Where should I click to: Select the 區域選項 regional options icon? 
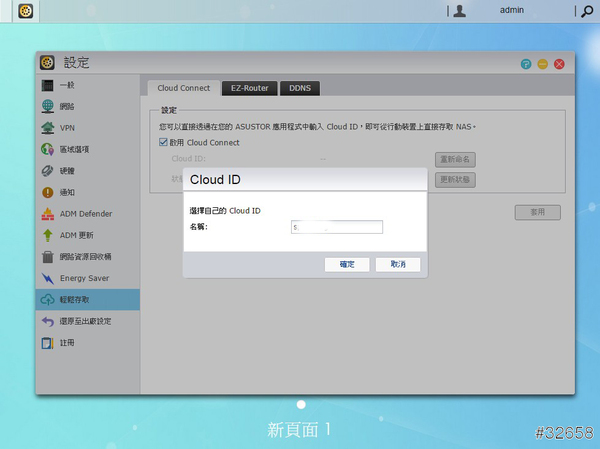(47, 149)
